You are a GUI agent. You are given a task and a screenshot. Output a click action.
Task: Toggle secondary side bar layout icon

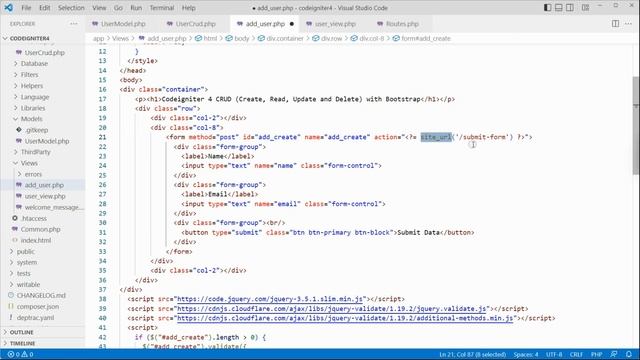pos(570,8)
